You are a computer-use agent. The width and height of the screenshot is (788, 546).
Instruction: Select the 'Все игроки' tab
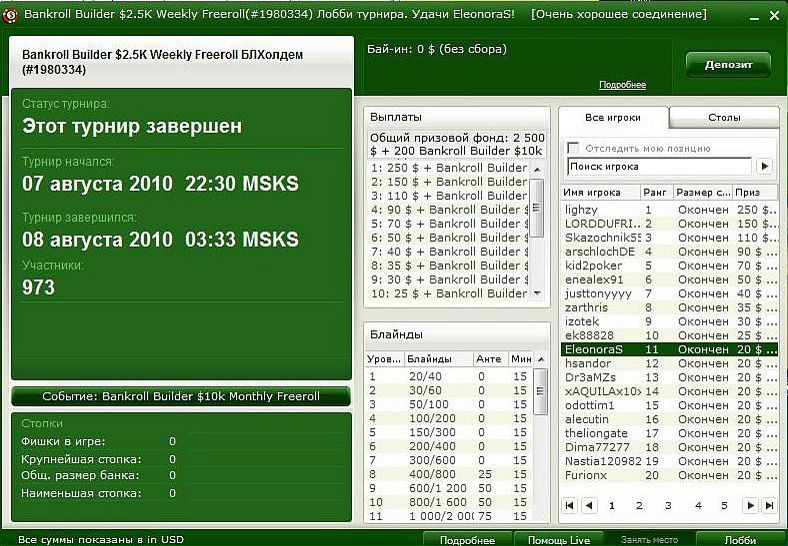coord(613,118)
